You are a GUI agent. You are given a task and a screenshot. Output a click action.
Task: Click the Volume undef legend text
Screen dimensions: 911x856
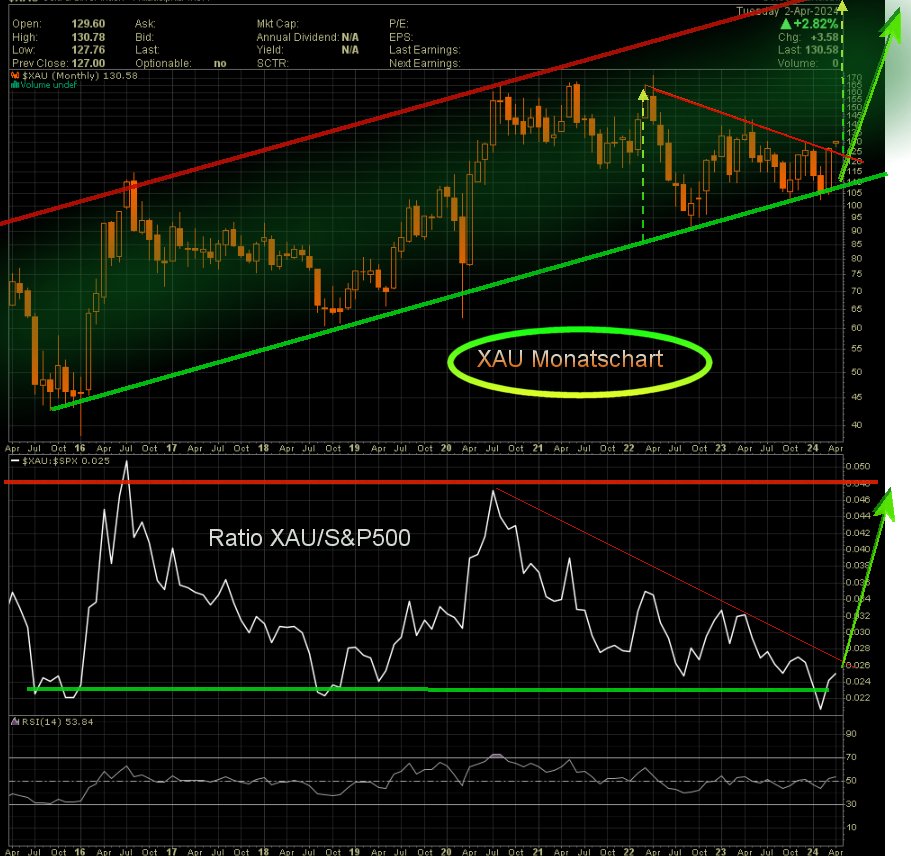click(x=48, y=85)
